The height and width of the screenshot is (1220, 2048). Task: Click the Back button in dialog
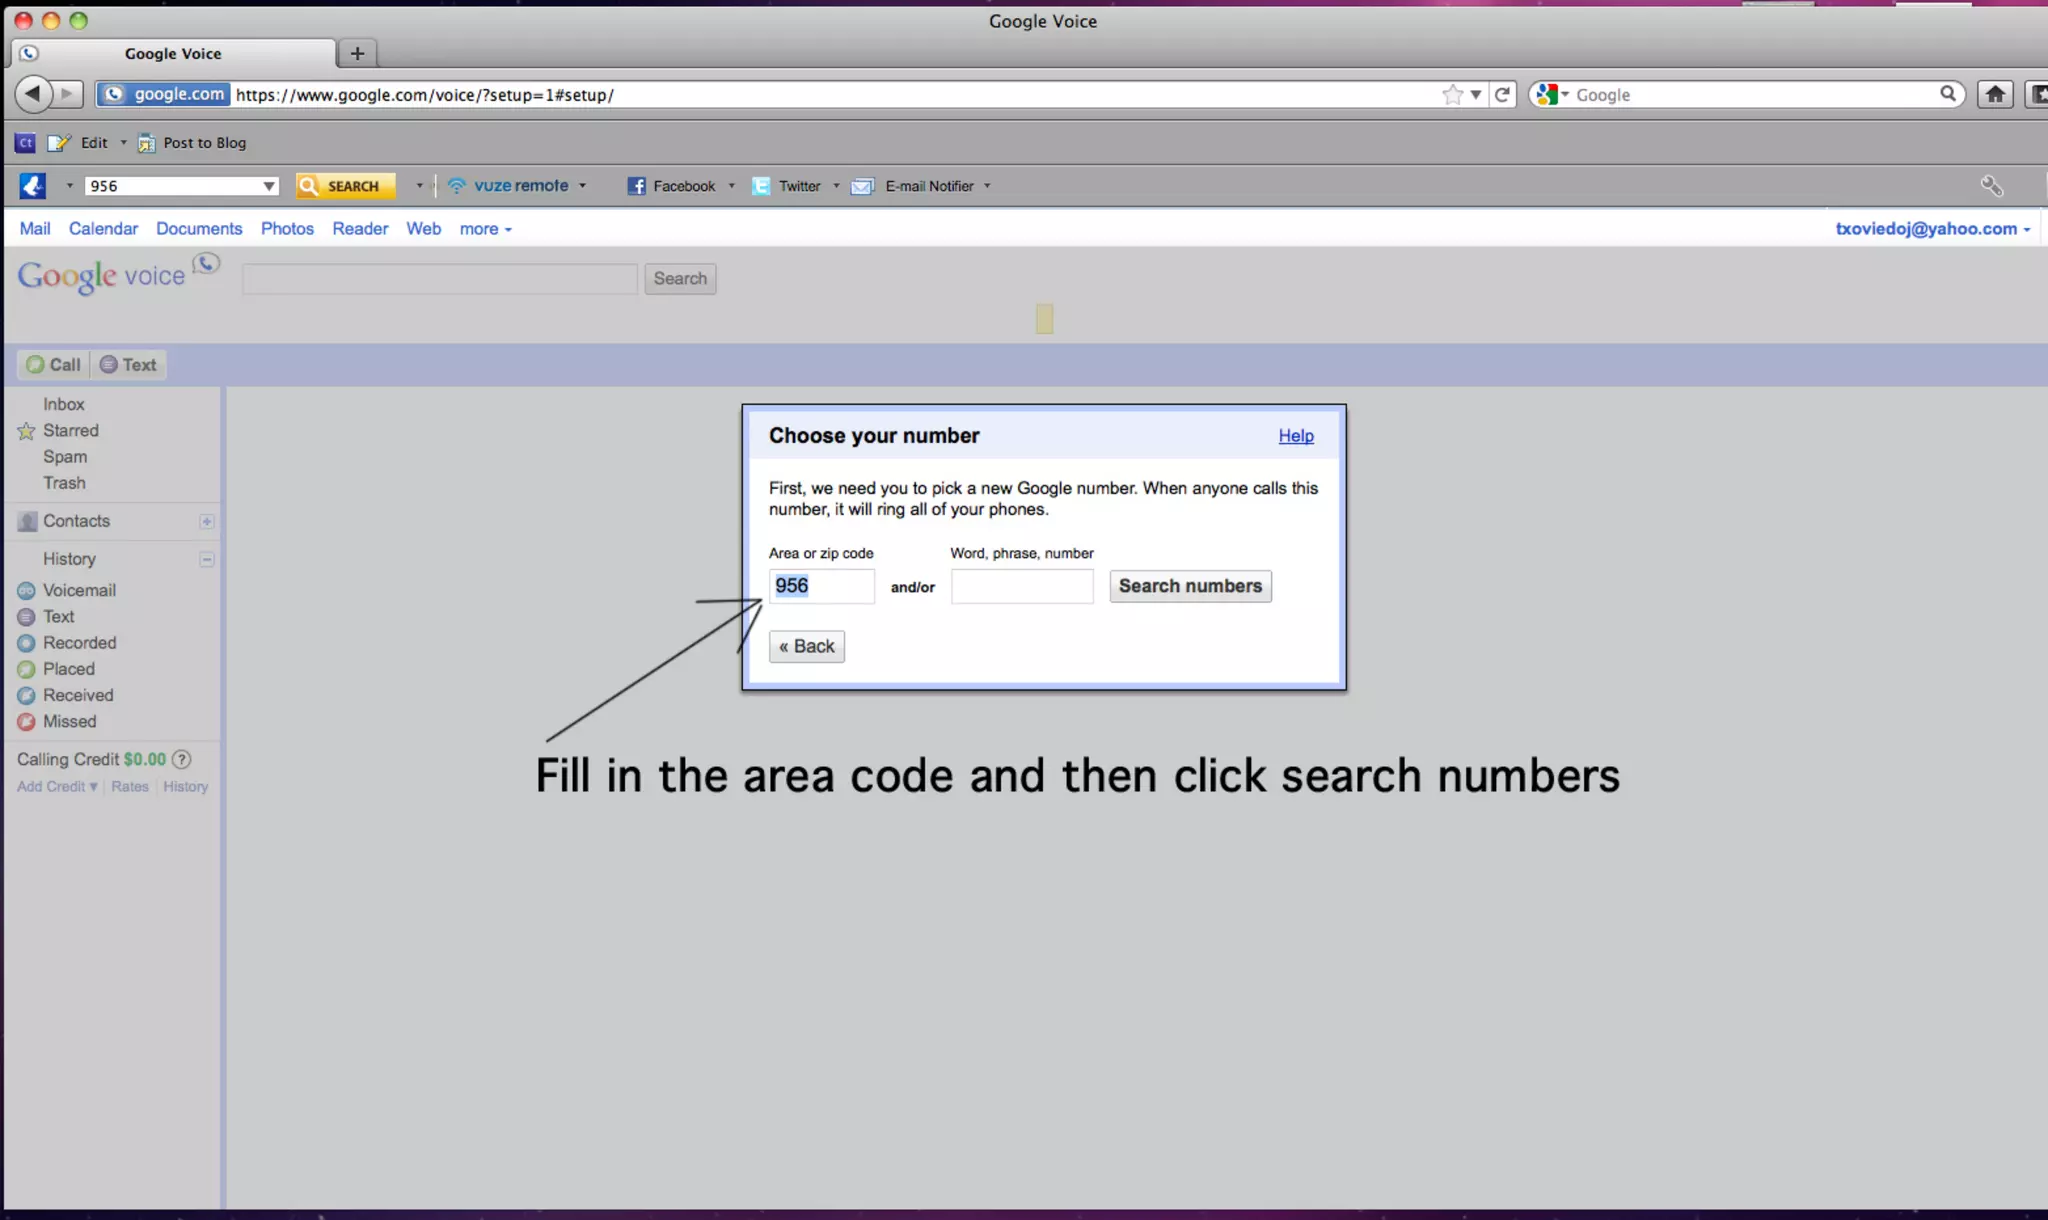tap(806, 647)
